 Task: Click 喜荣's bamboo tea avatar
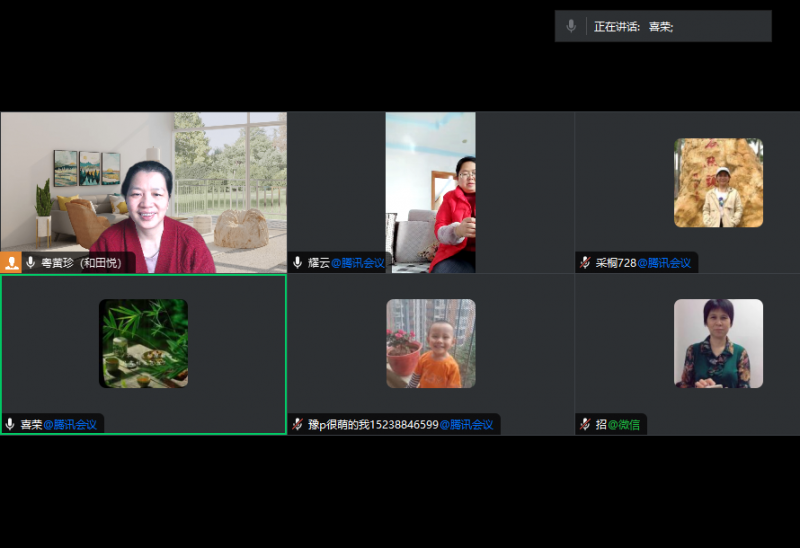(143, 343)
